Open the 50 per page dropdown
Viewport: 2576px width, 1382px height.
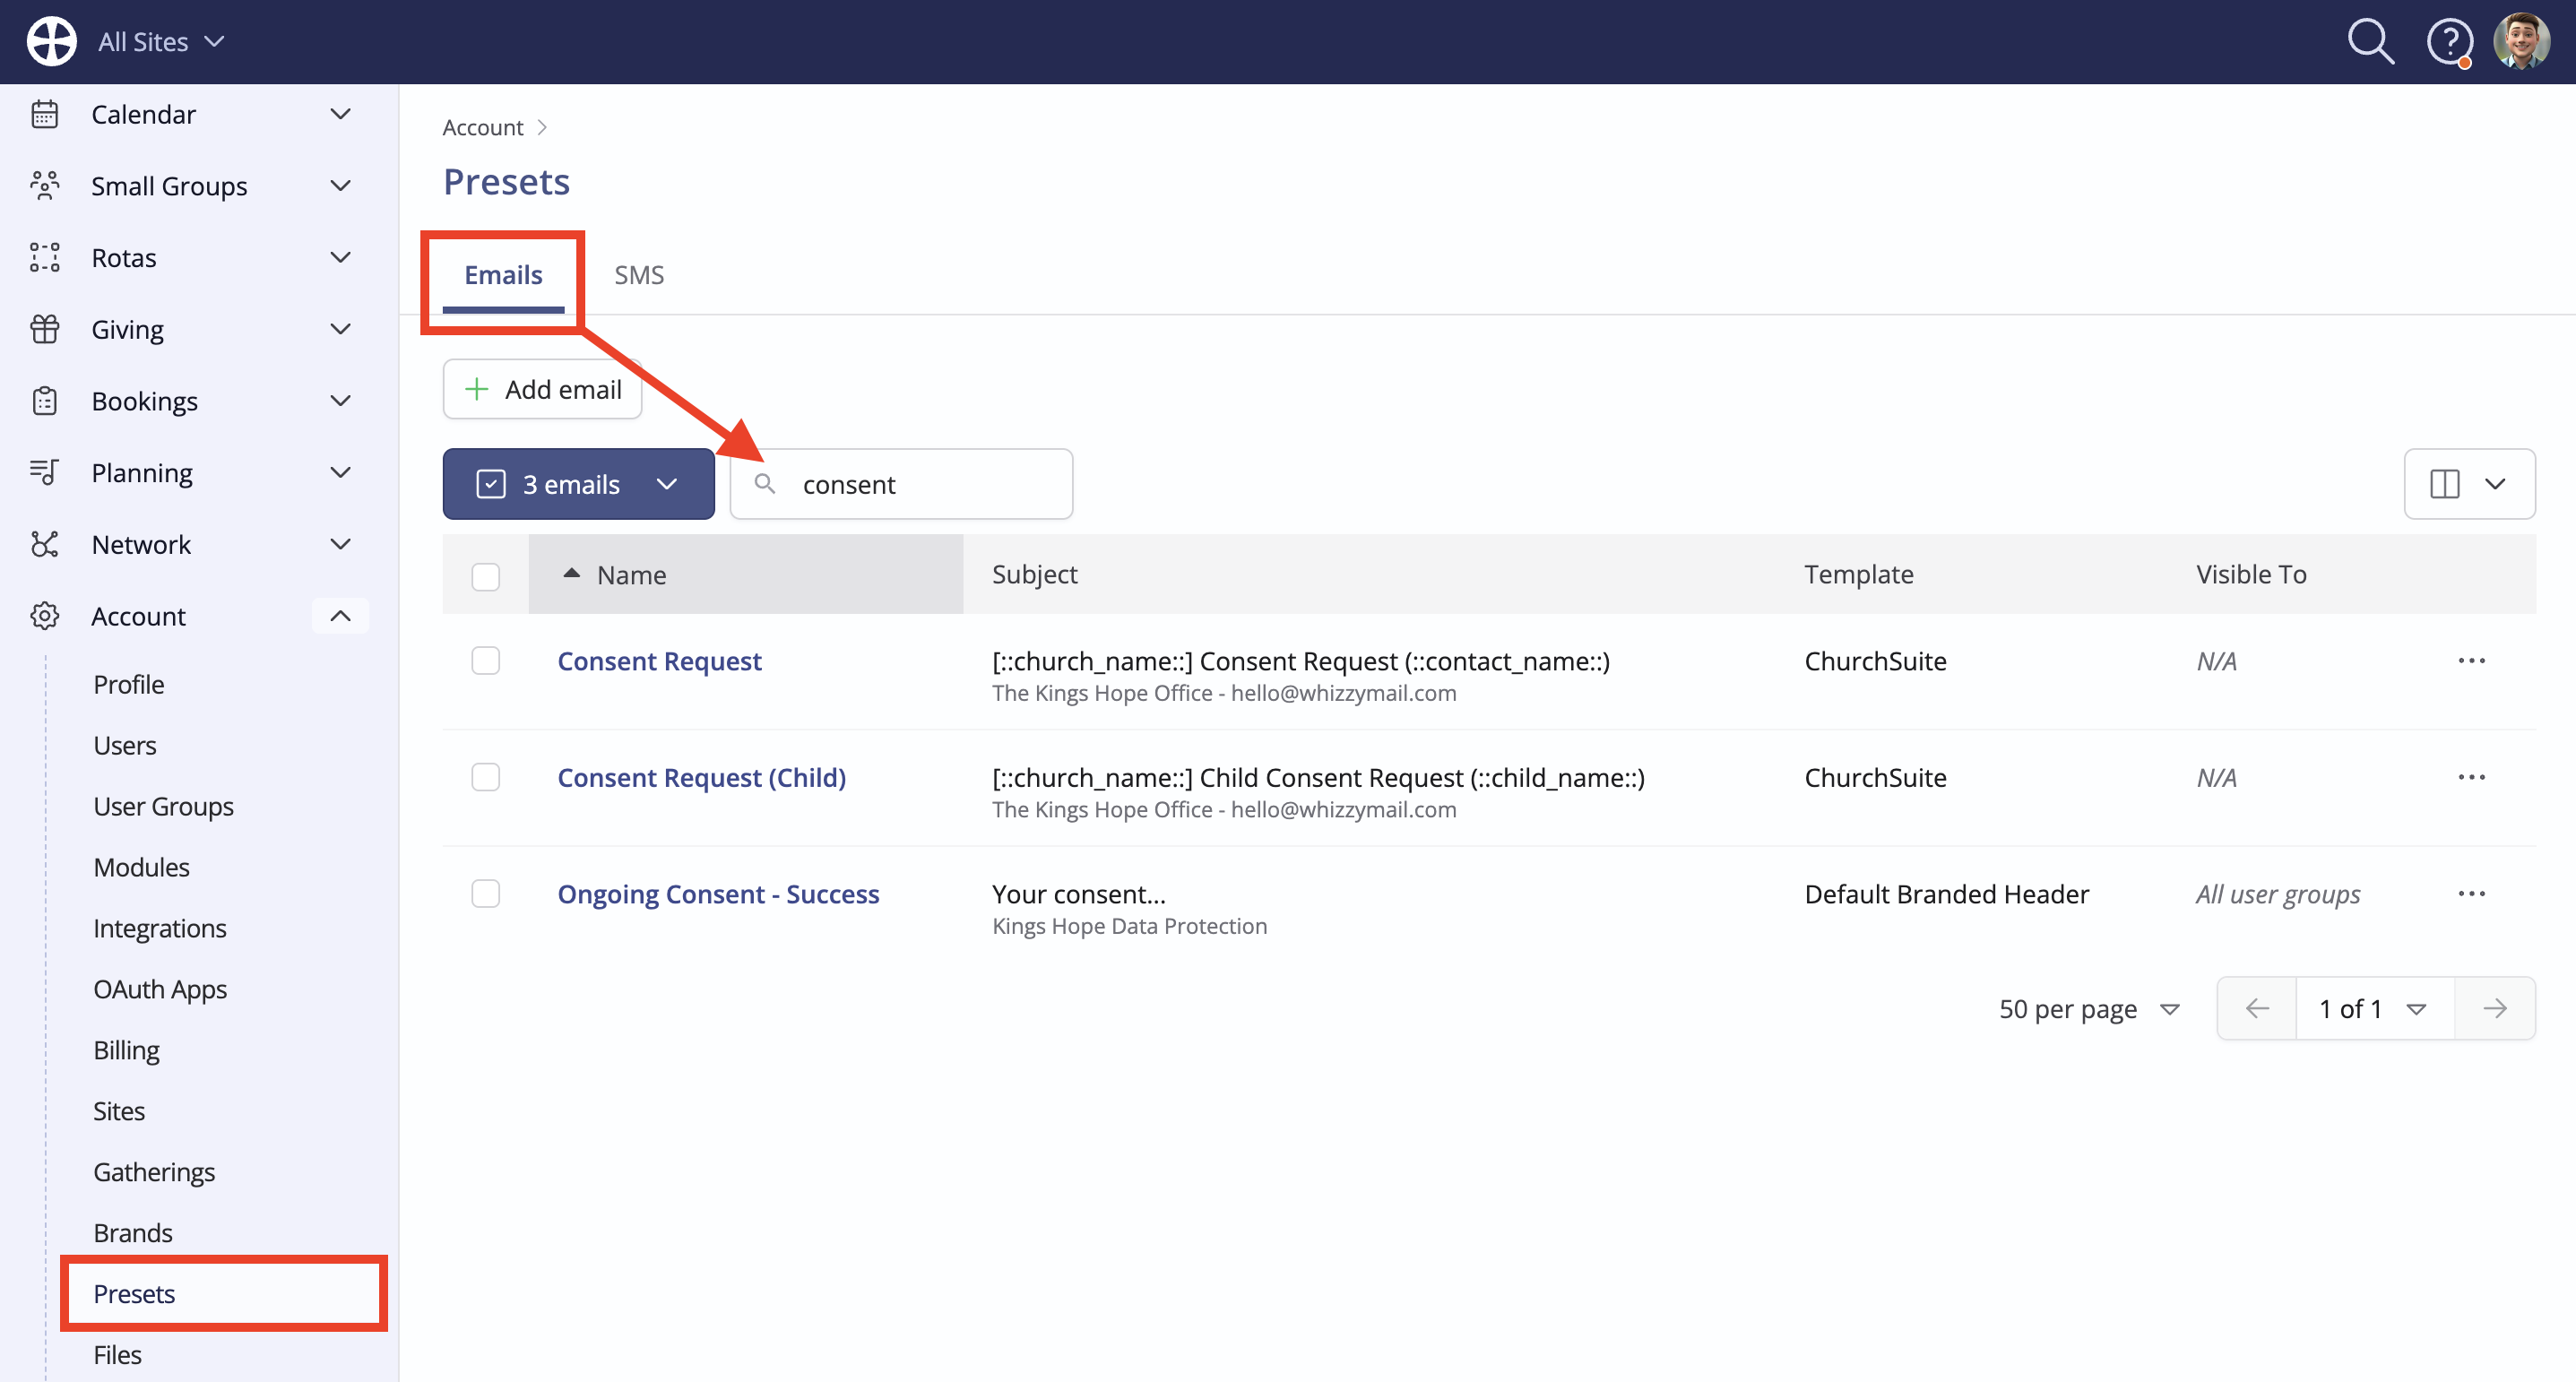click(2089, 1009)
